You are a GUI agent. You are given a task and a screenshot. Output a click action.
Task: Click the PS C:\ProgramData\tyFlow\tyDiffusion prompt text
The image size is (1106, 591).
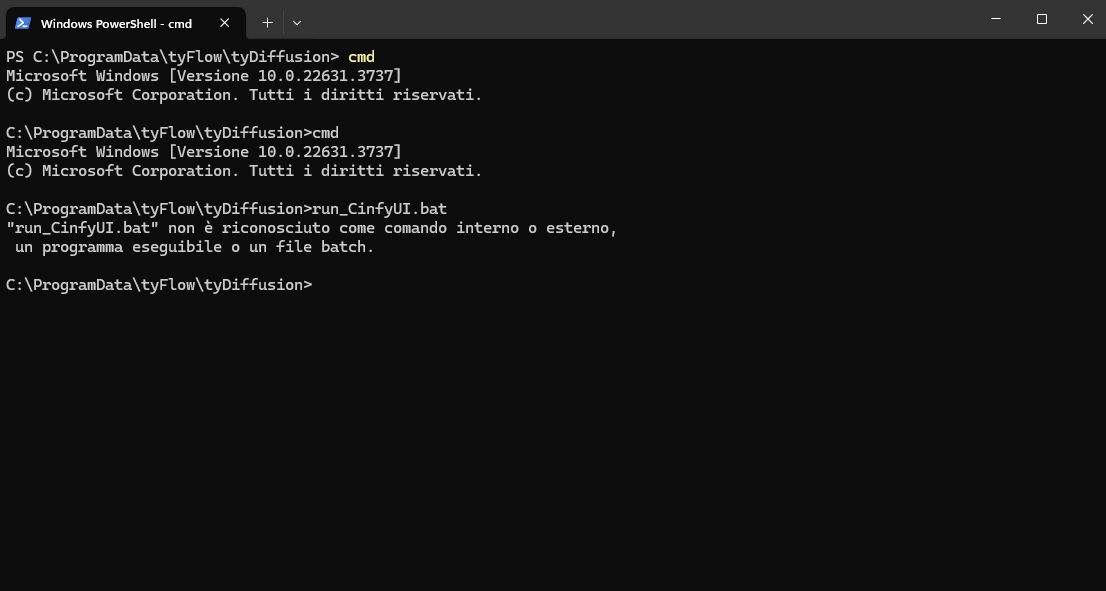tap(172, 57)
